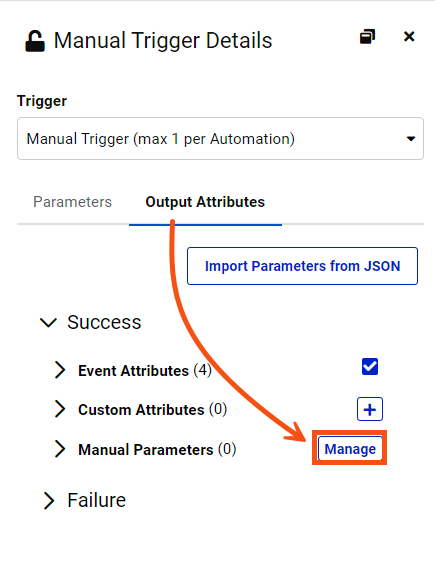Image resolution: width=435 pixels, height=585 pixels.
Task: Expand the Manual Parameters chevron
Action: (60, 448)
